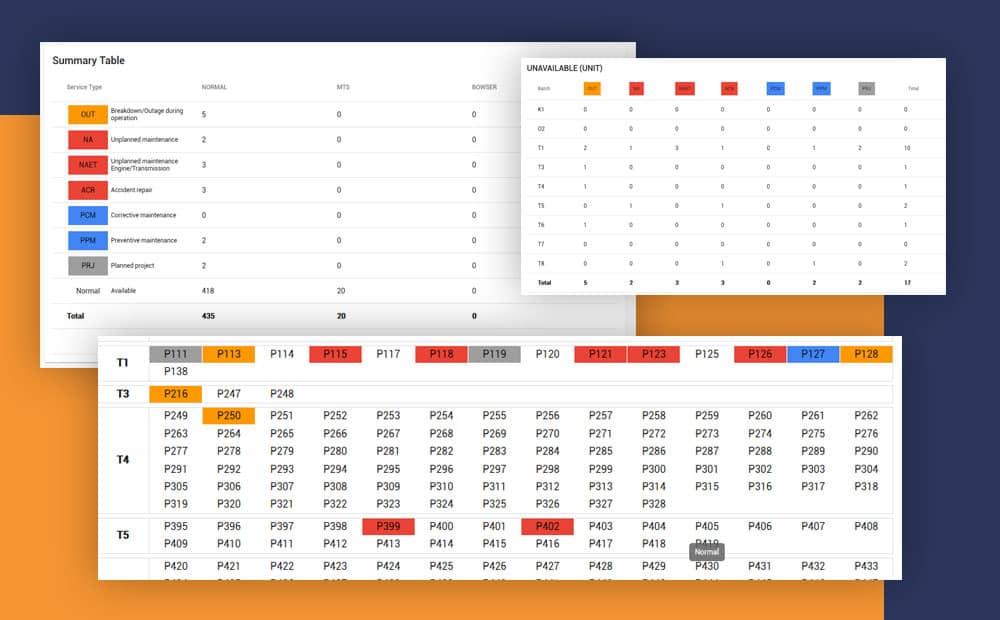This screenshot has height=620, width=1000.
Task: Select orange unit P216 in T3 batch
Action: [175, 394]
